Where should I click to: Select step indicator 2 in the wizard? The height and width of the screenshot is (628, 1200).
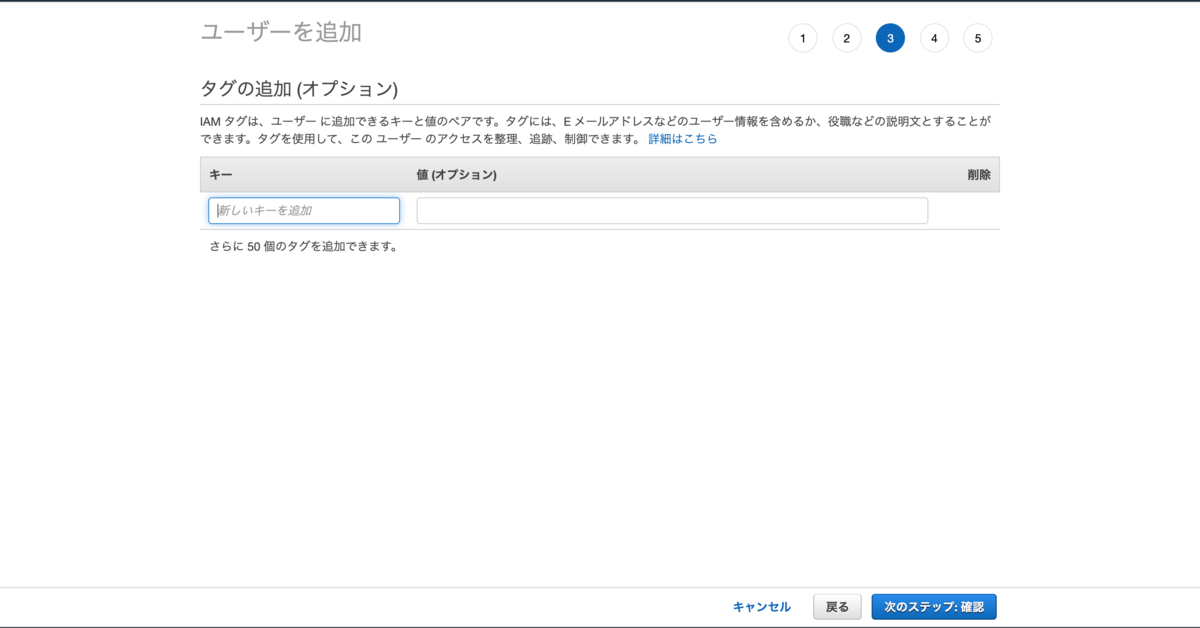pos(846,38)
